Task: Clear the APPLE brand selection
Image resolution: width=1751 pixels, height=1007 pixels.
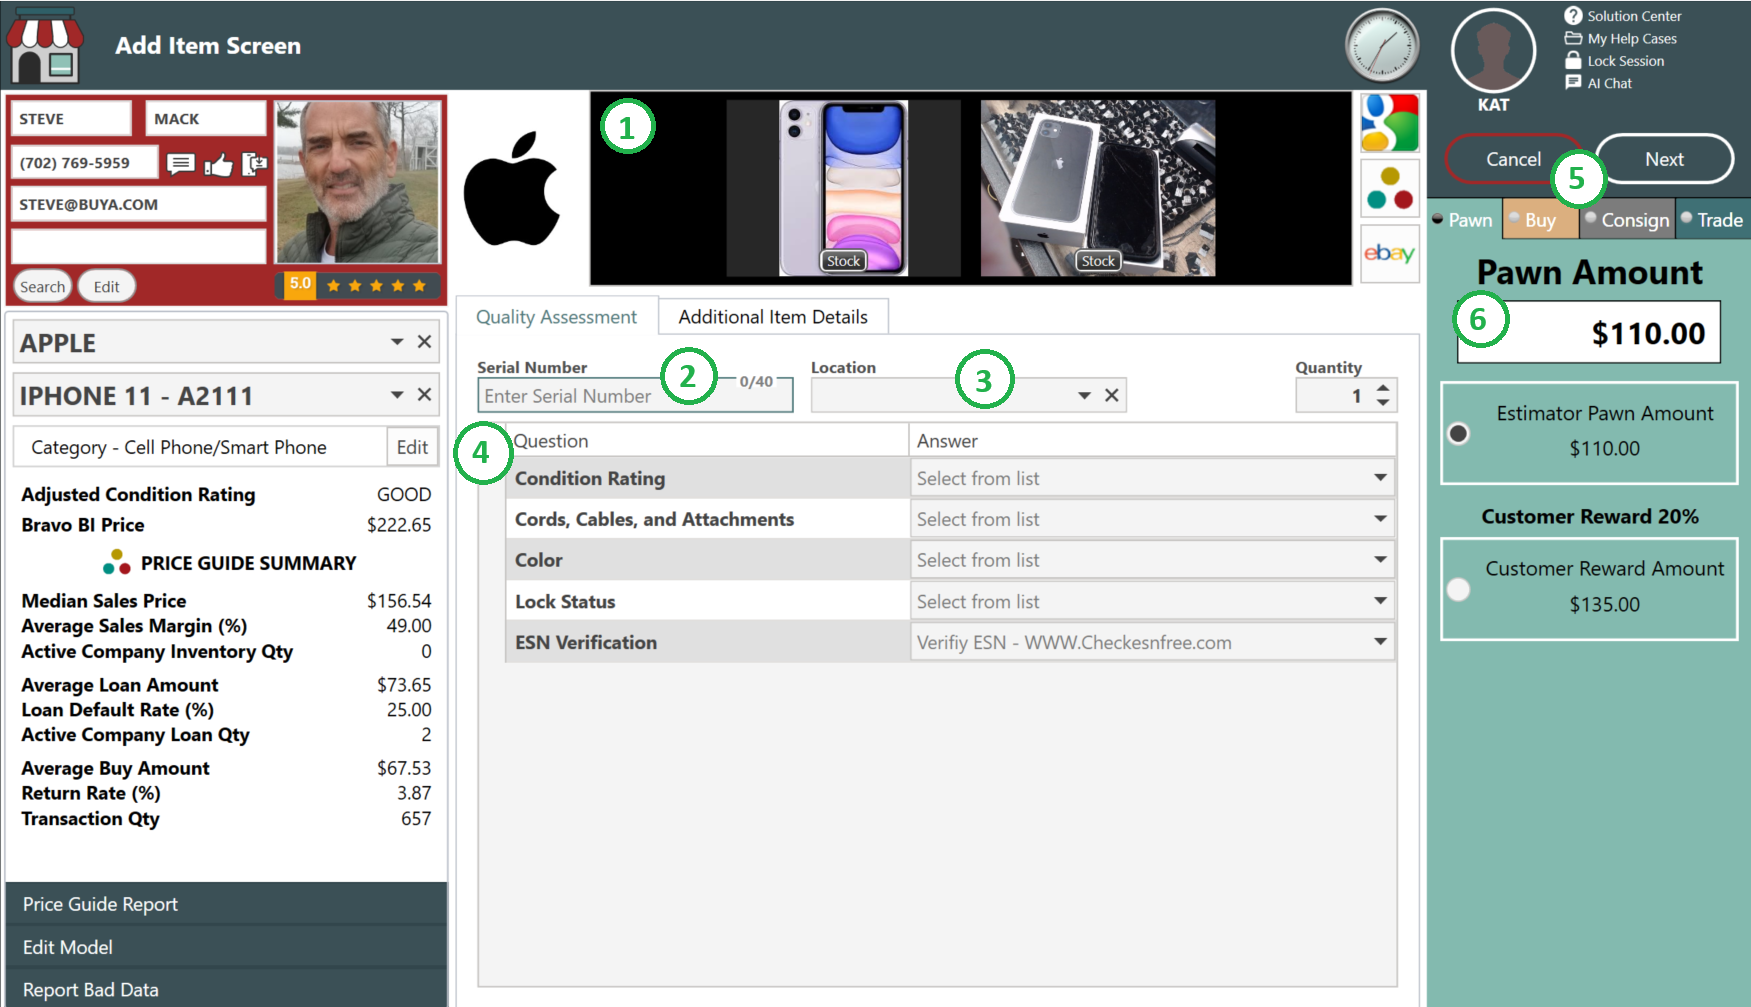Action: pyautogui.click(x=424, y=342)
